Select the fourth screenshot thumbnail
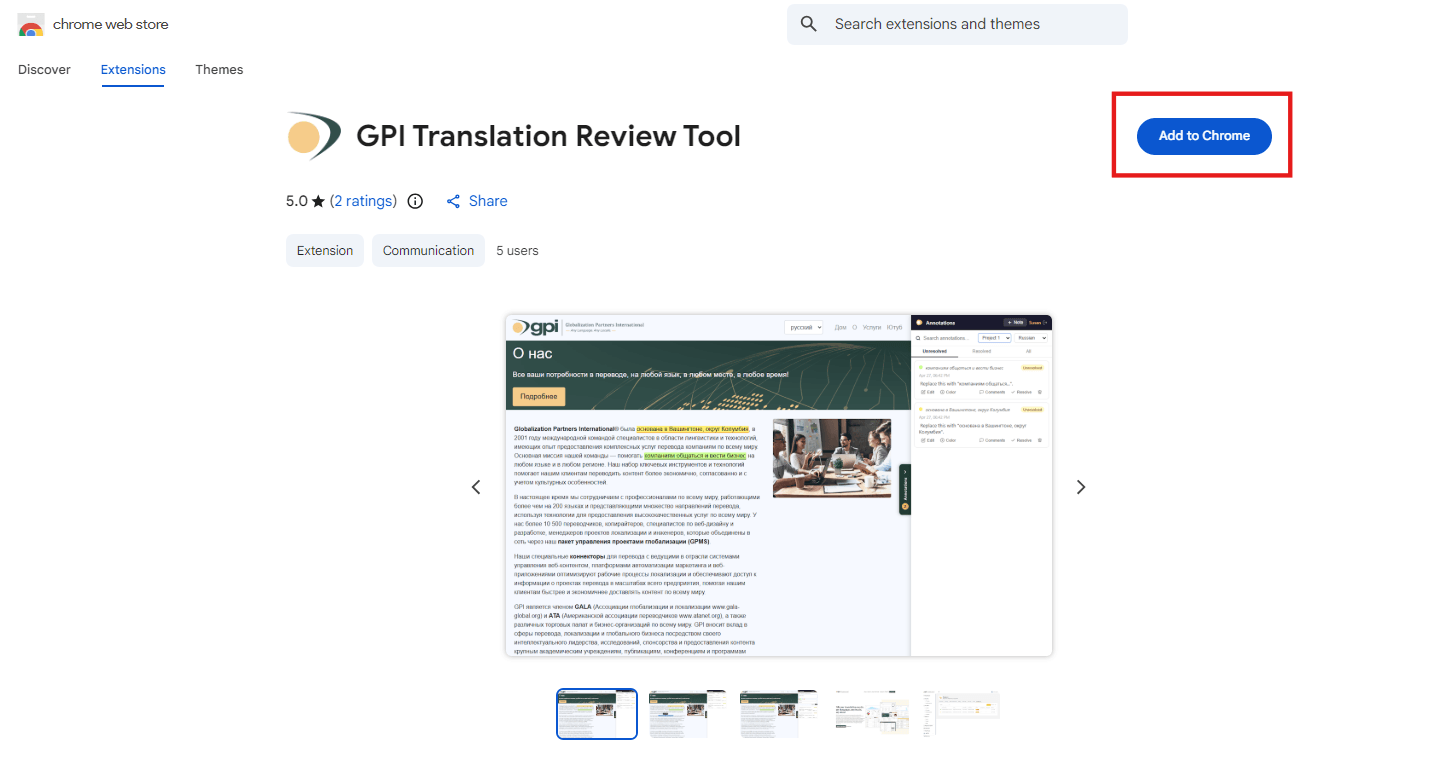The image size is (1450, 782). coord(872,714)
